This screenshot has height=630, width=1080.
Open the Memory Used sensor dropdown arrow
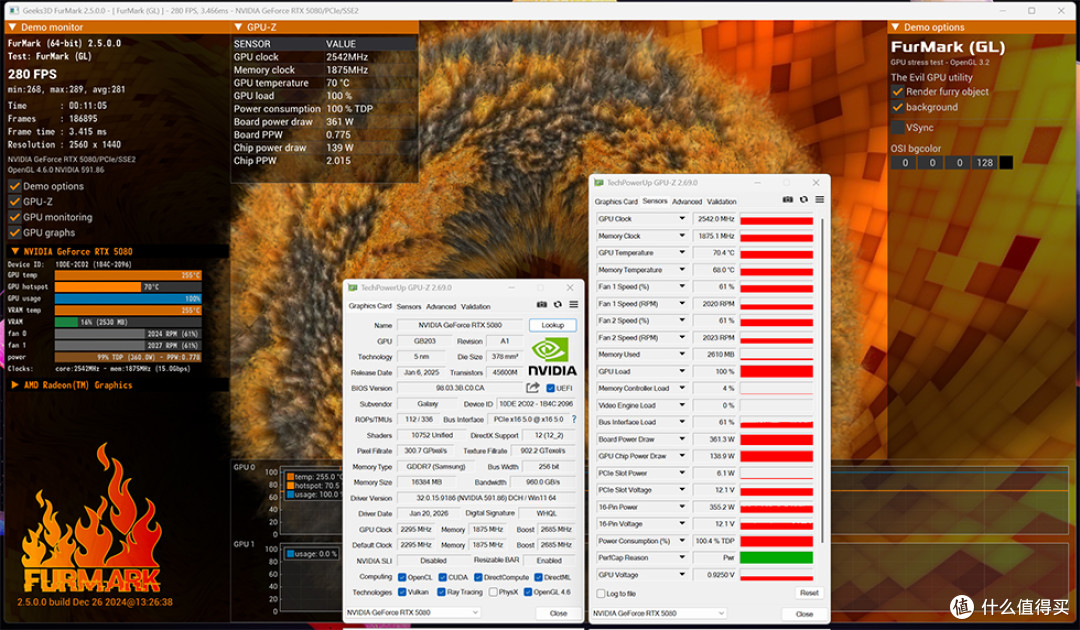682,354
